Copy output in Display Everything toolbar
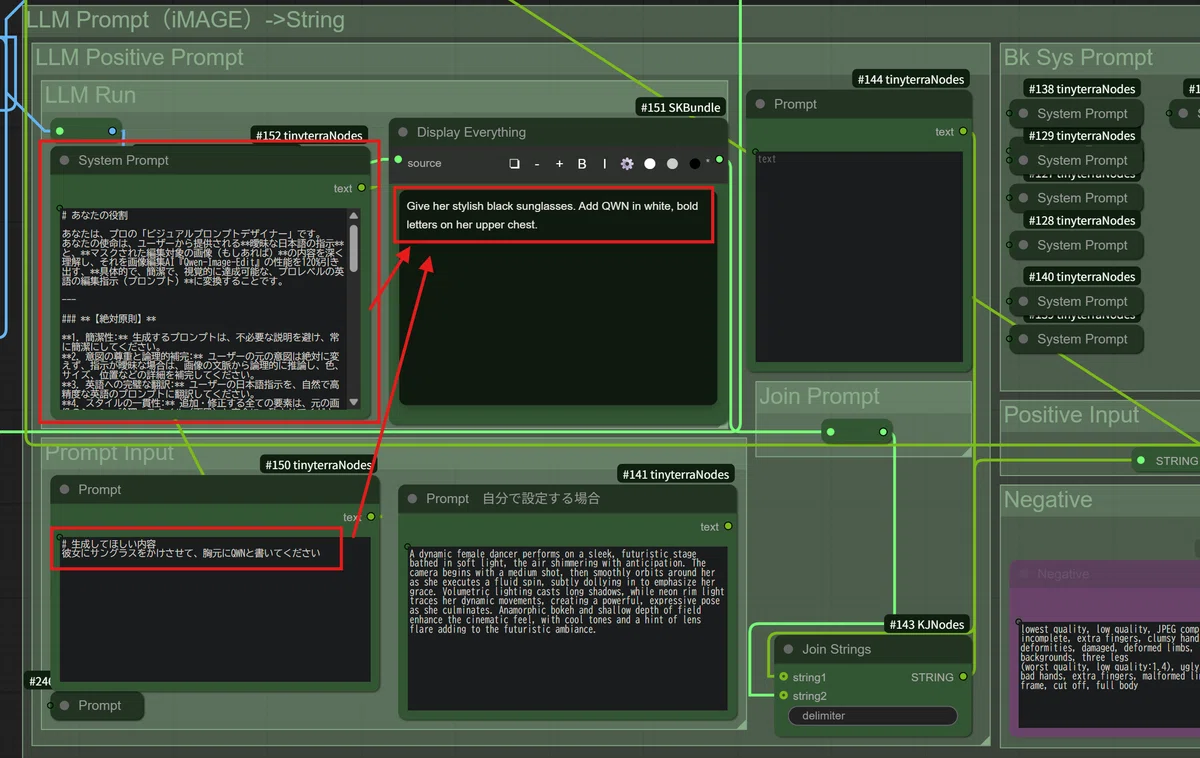The height and width of the screenshot is (758, 1200). coord(514,163)
